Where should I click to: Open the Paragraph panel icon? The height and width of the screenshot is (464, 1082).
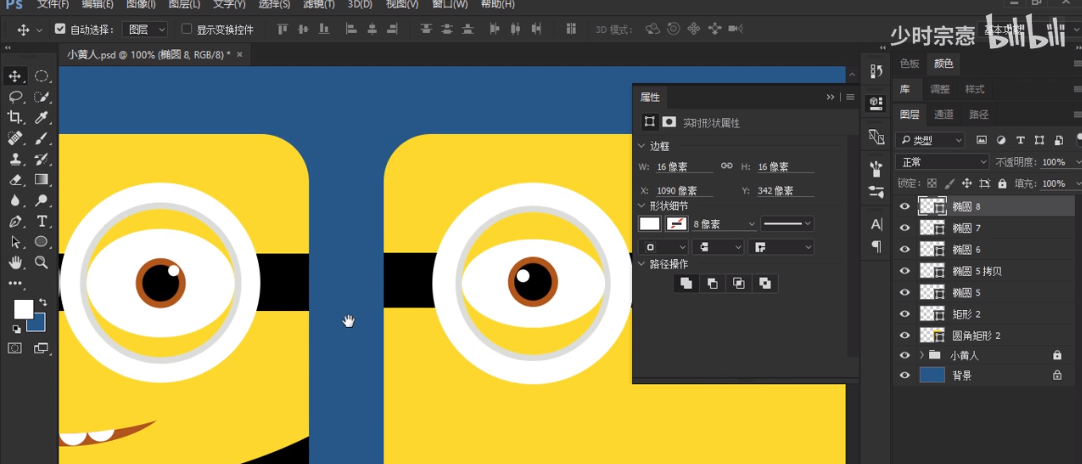click(876, 246)
